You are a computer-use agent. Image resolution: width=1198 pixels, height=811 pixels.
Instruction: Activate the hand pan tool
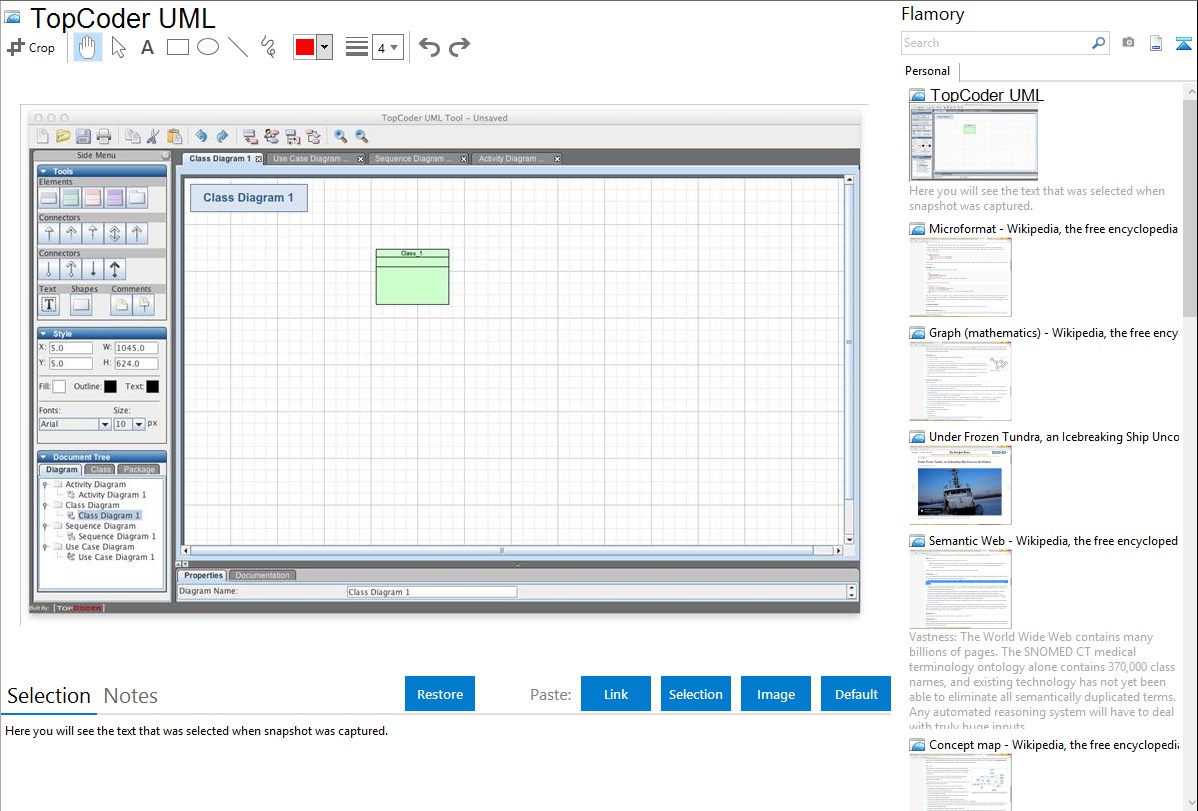click(87, 47)
